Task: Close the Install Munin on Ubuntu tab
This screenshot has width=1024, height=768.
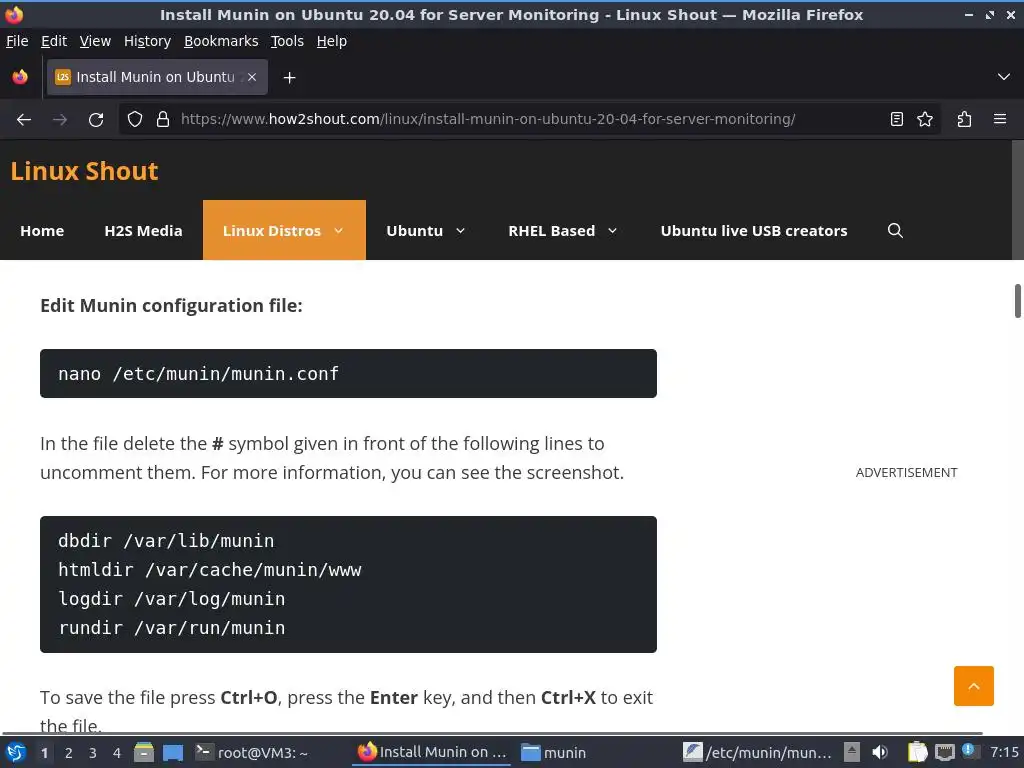Action: tap(251, 77)
